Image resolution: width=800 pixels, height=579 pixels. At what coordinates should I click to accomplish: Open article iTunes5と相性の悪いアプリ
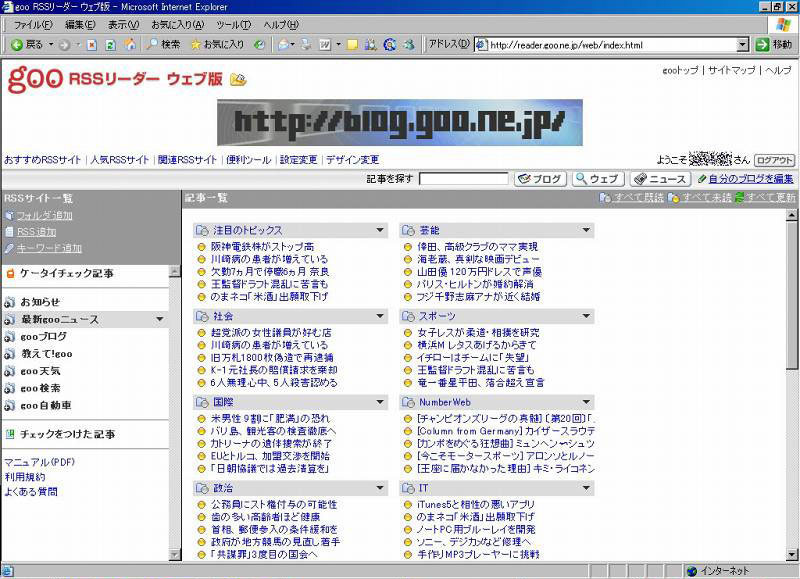pyautogui.click(x=476, y=505)
